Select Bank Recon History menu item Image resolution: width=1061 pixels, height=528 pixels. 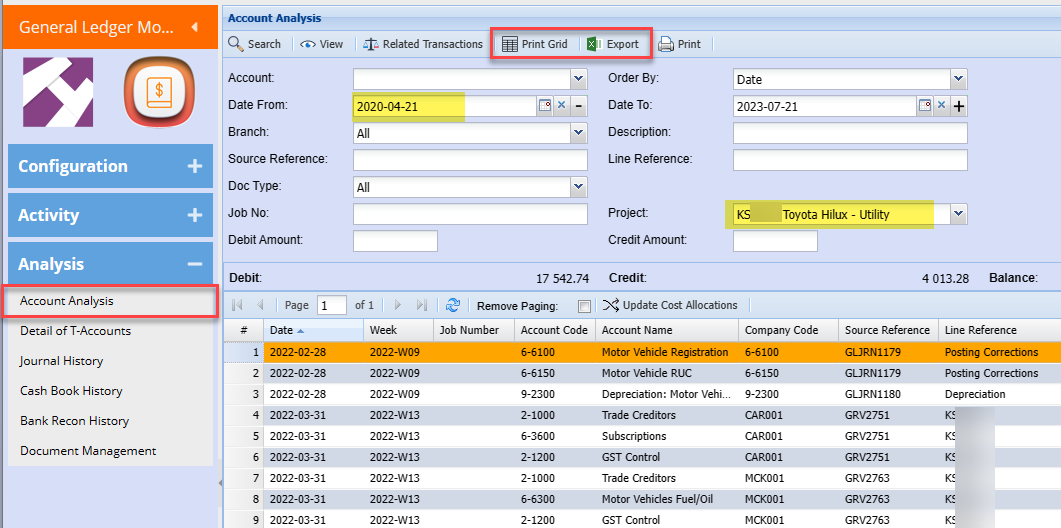pyautogui.click(x=74, y=421)
